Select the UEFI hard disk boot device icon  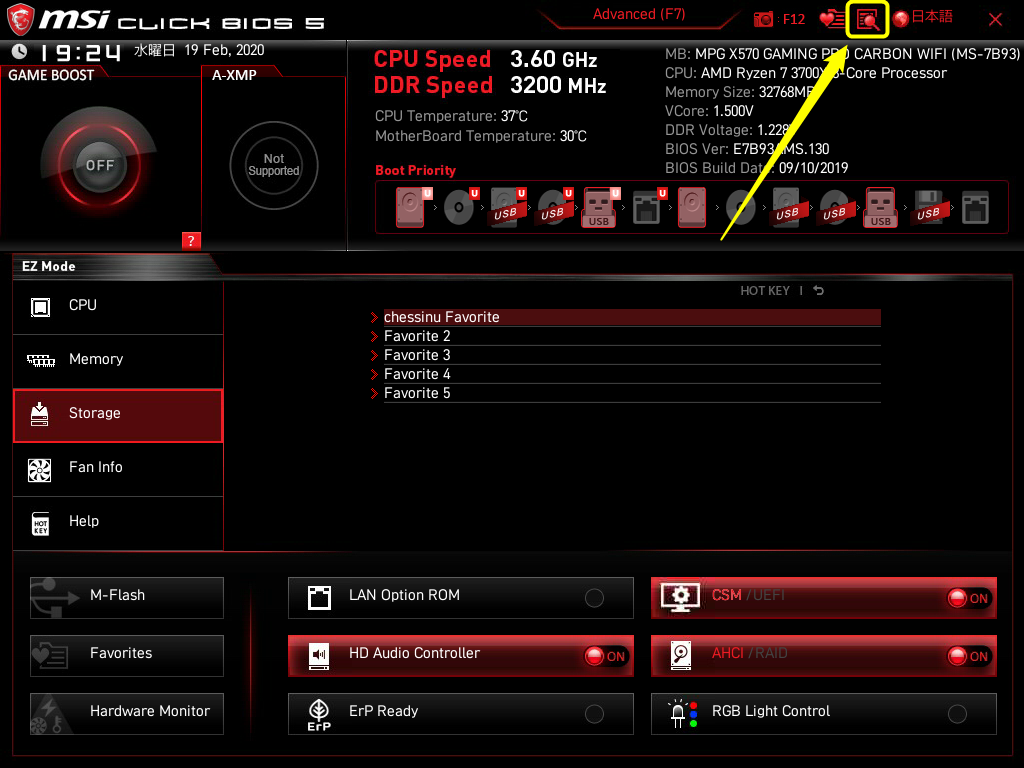coord(411,208)
